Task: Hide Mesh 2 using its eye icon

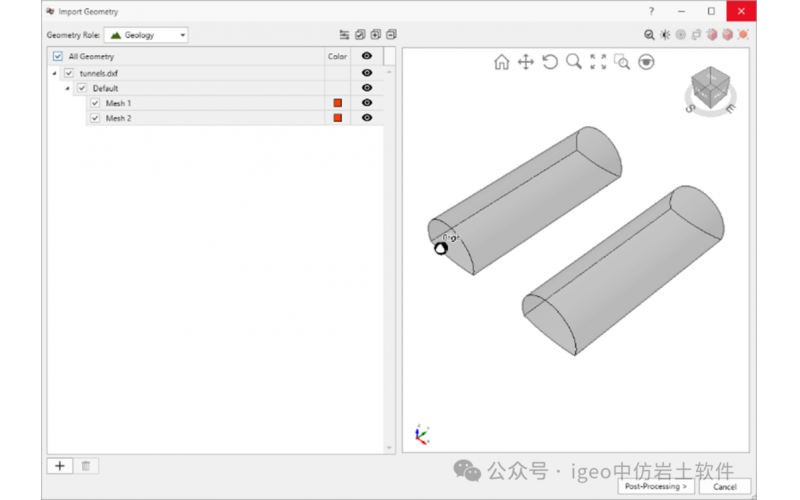Action: coord(367,118)
